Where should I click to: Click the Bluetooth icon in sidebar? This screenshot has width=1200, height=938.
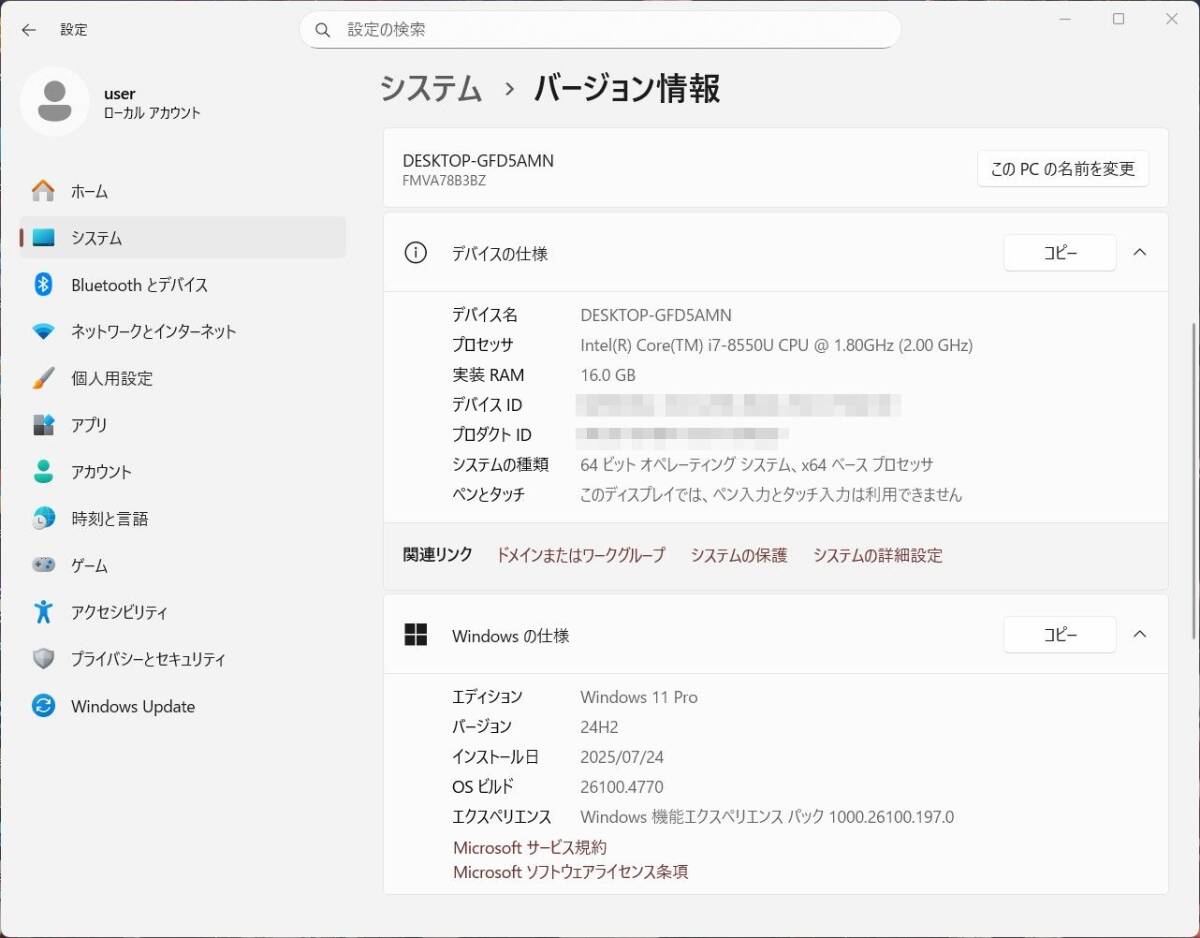click(43, 285)
